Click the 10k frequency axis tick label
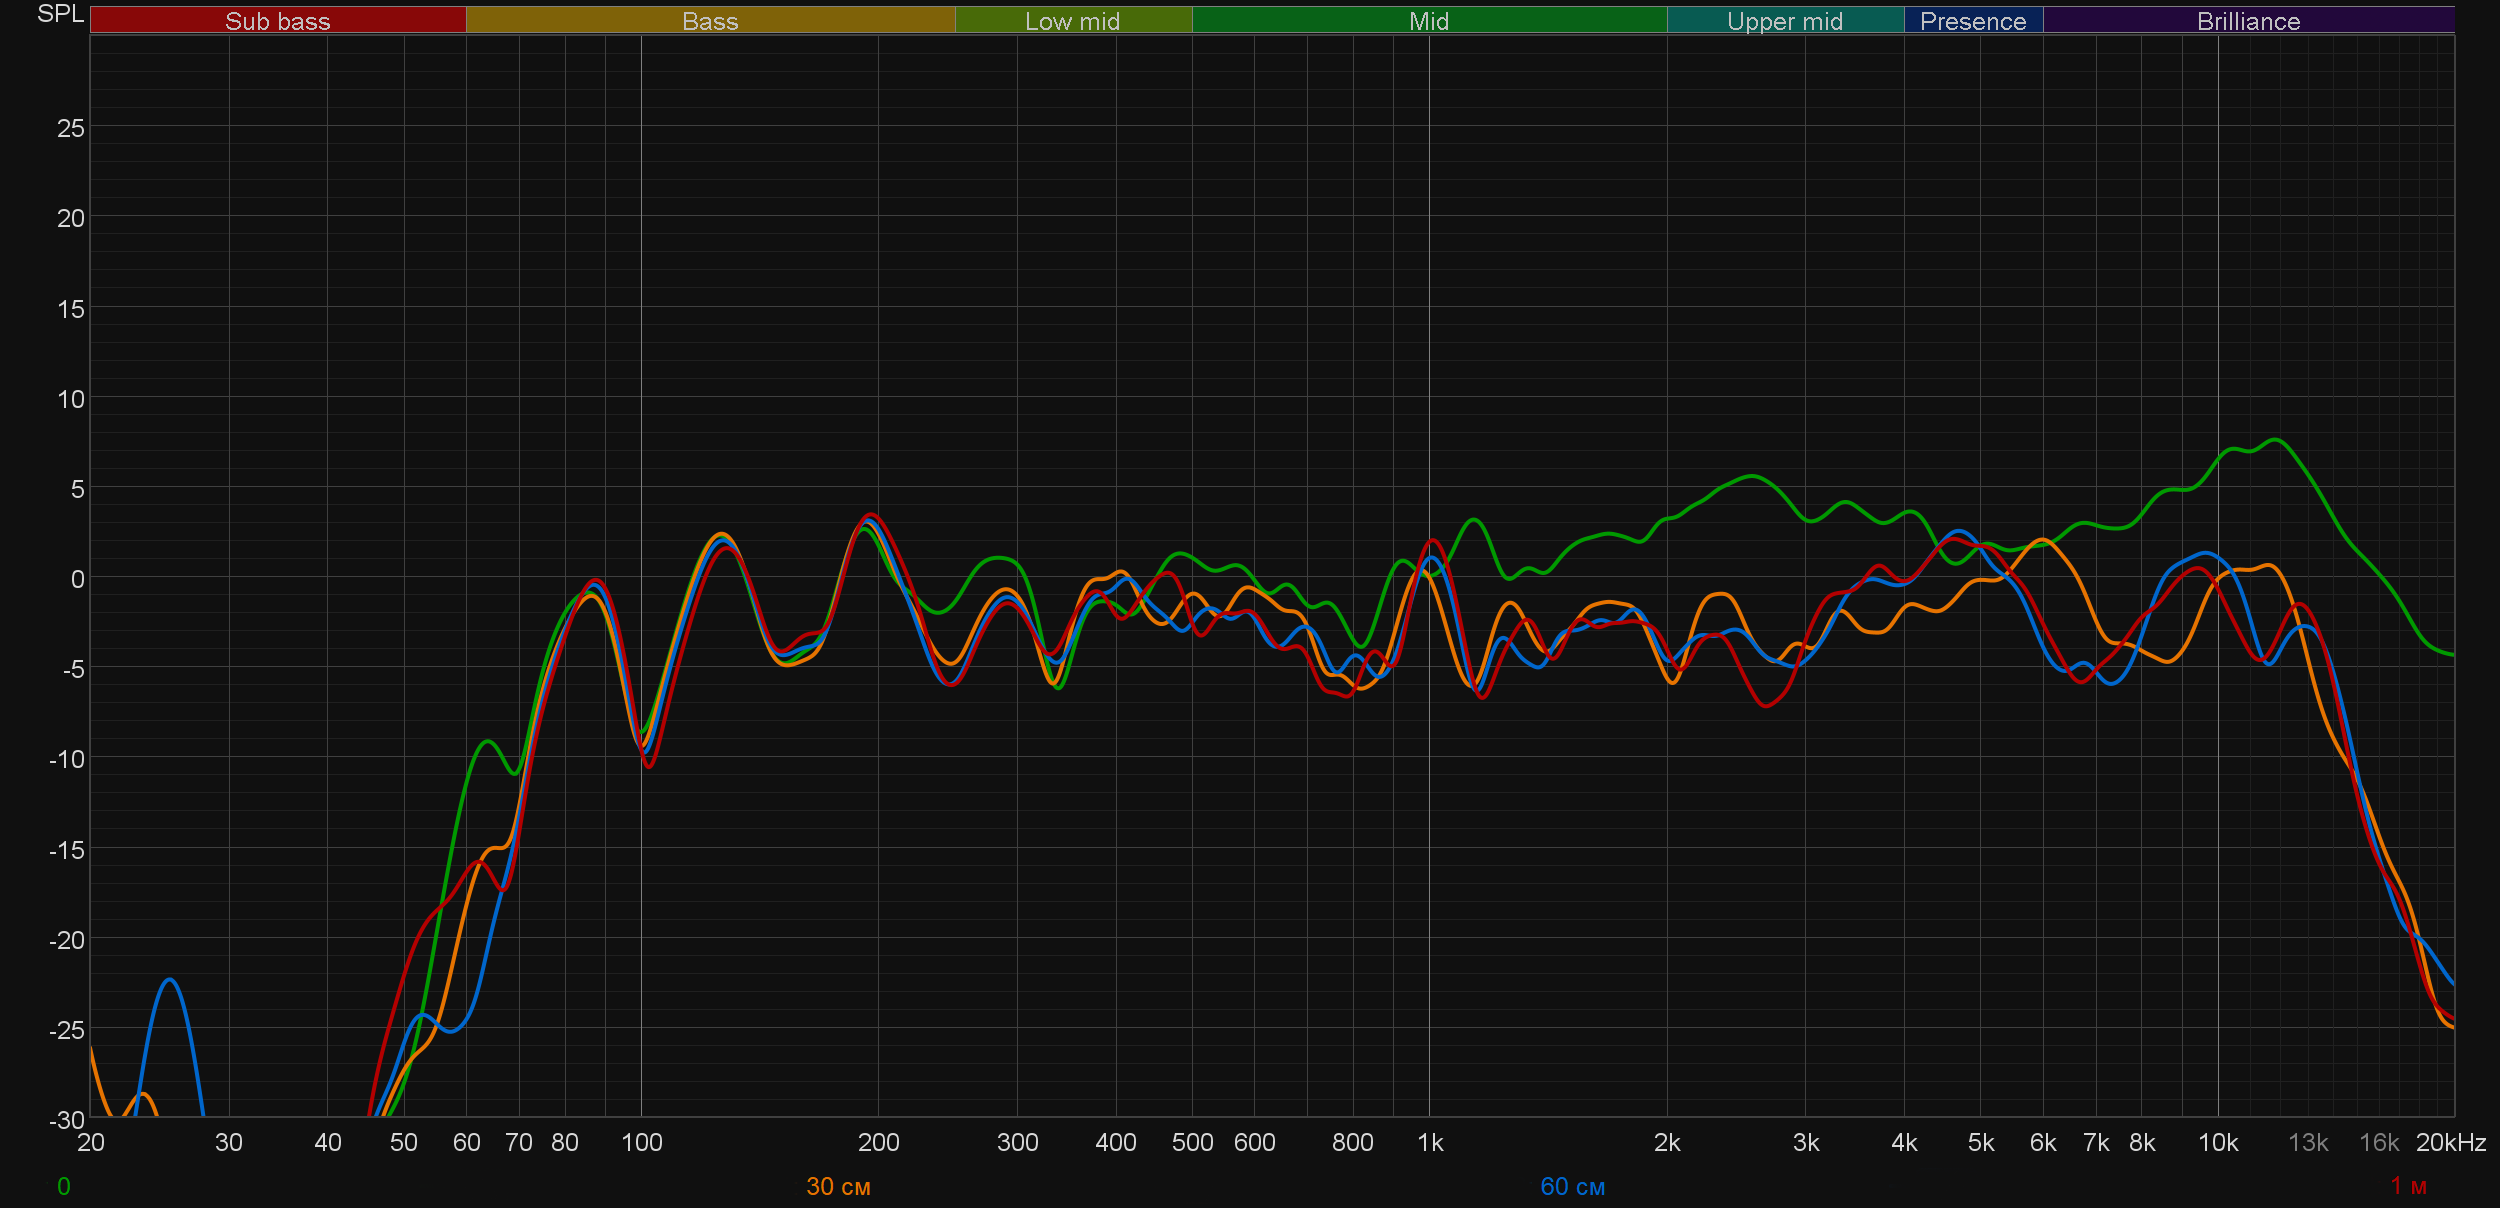 tap(2217, 1142)
